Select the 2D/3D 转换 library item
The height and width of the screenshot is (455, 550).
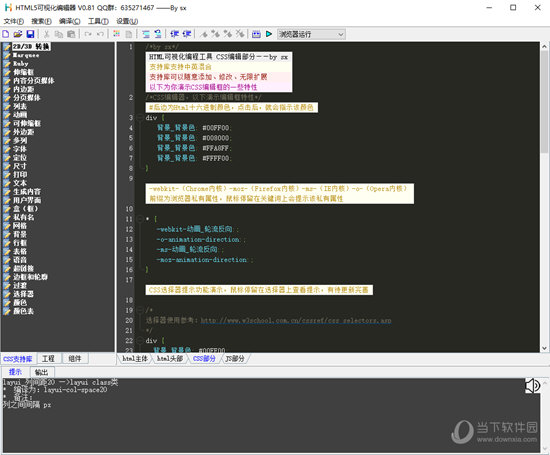31,47
